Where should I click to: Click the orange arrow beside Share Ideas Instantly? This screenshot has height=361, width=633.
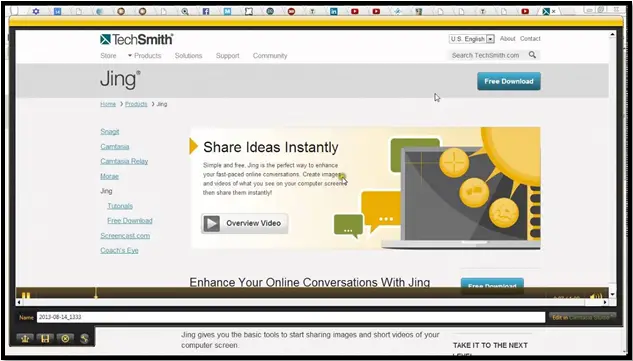tap(193, 146)
